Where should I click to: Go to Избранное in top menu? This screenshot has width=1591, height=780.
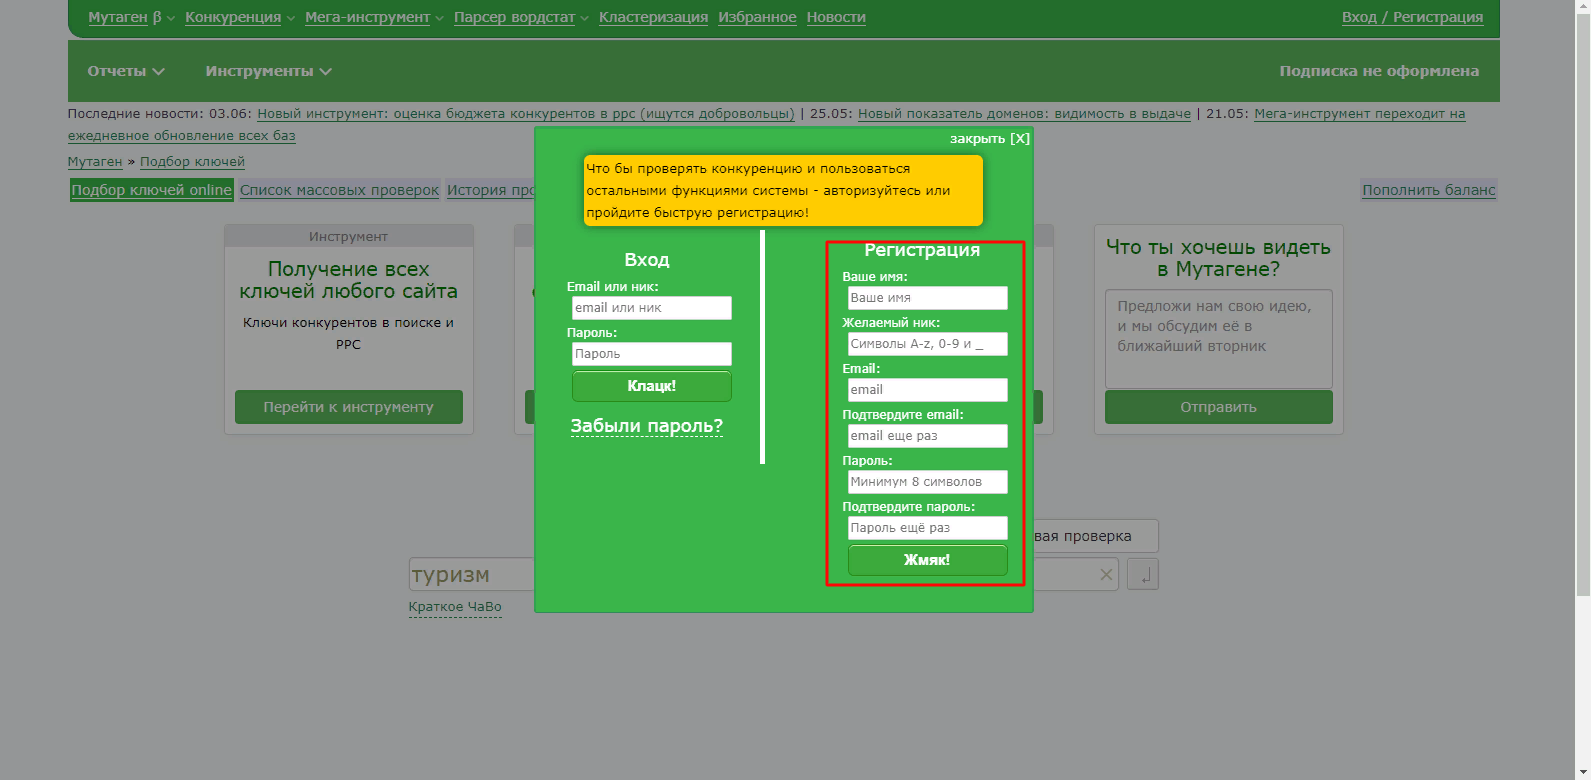pyautogui.click(x=757, y=17)
